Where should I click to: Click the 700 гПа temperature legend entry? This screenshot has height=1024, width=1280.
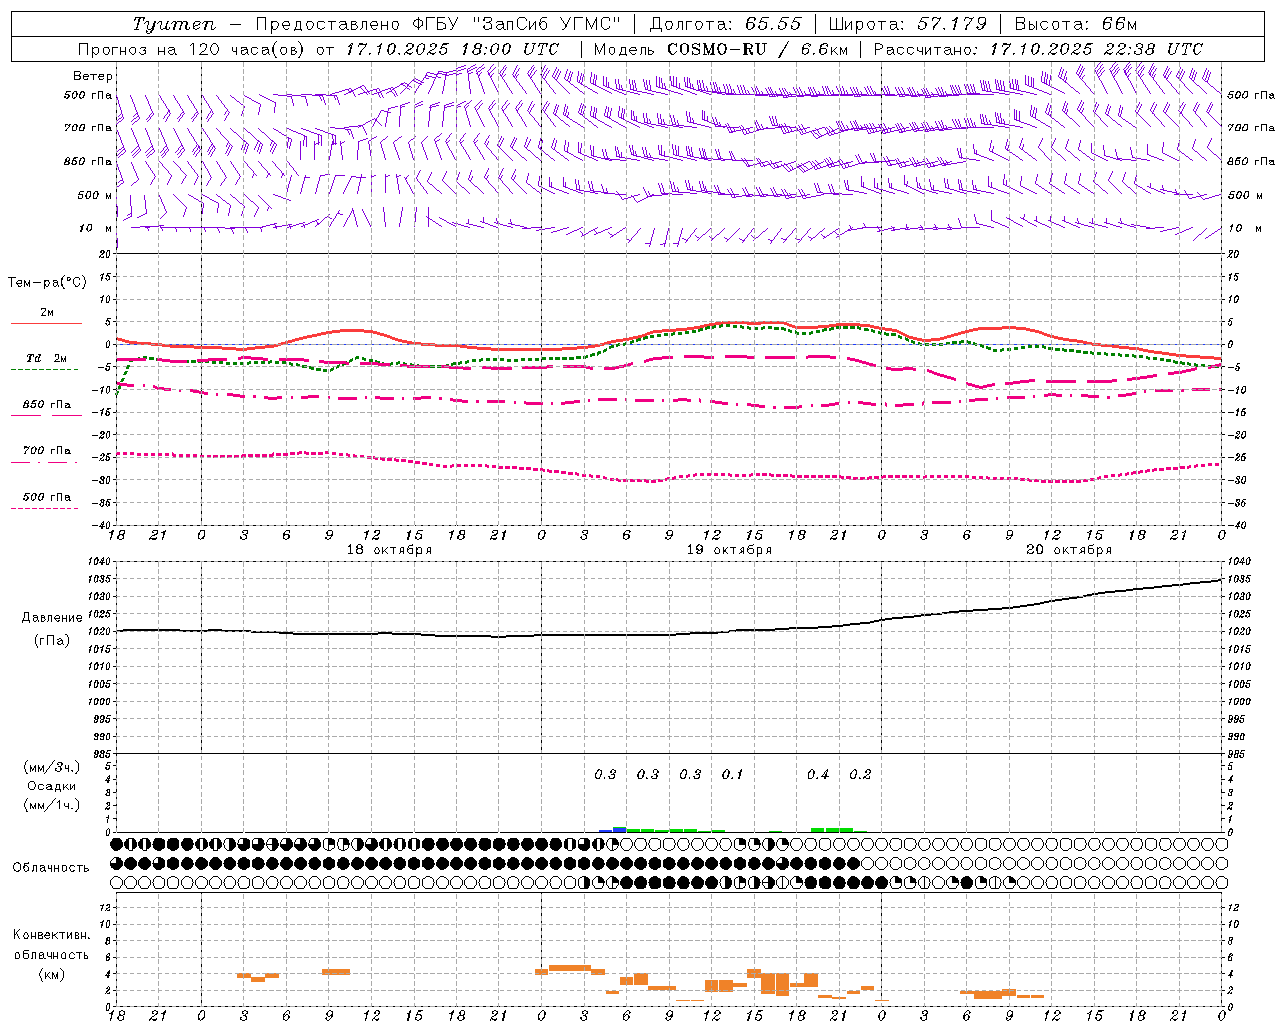(47, 450)
